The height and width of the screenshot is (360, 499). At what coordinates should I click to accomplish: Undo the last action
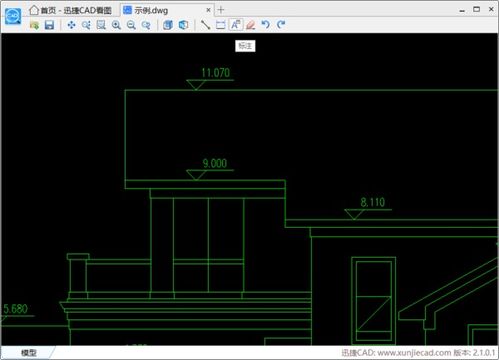(x=266, y=25)
